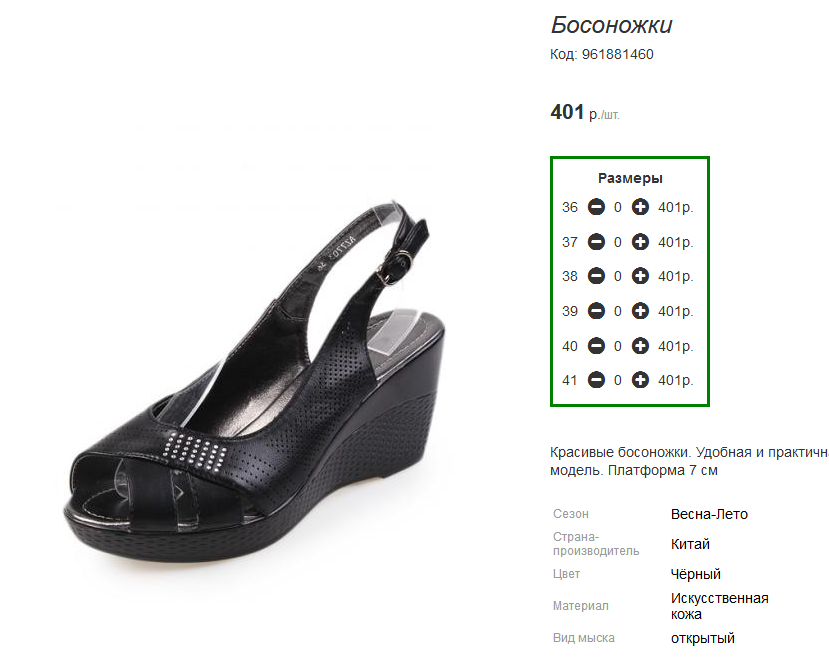Click minus button for size 38
Image resolution: width=829 pixels, height=666 pixels.
click(x=596, y=276)
